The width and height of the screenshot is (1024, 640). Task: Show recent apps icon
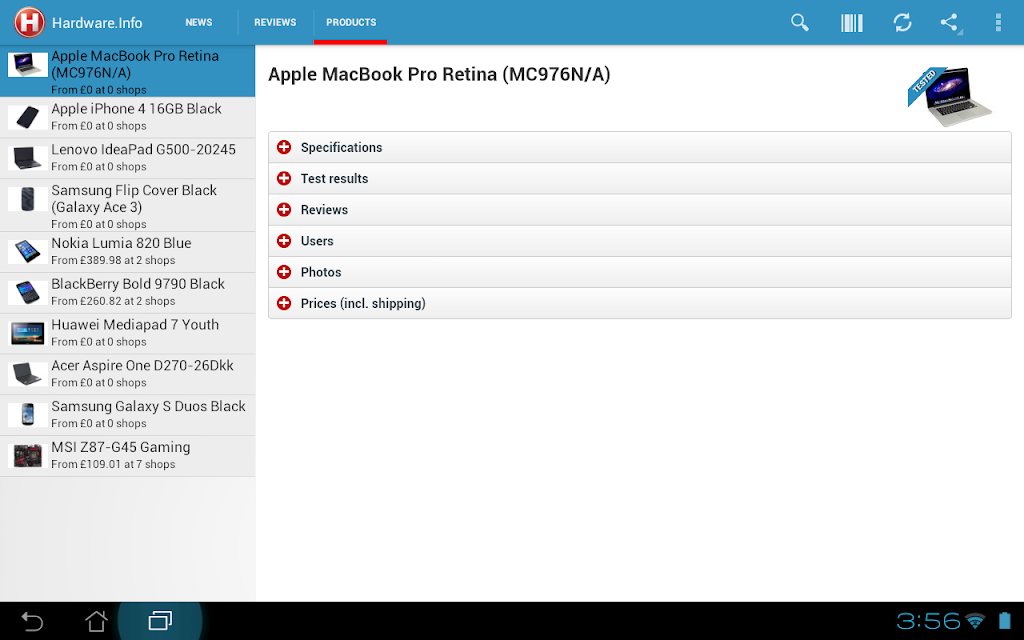click(160, 620)
